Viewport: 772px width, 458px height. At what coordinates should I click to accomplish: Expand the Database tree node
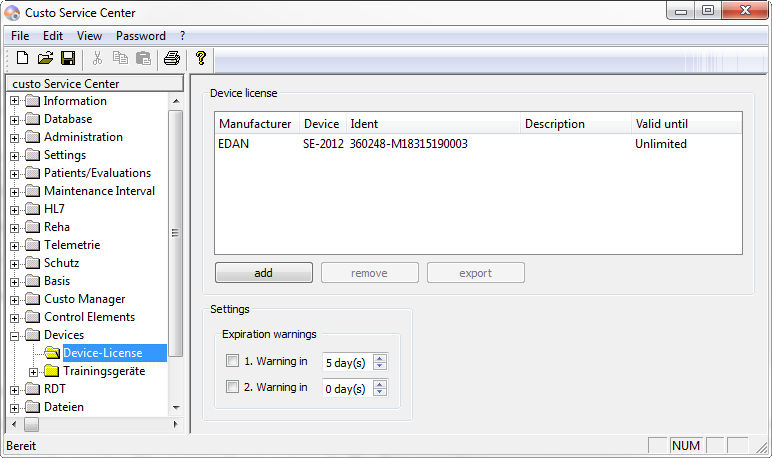14,120
